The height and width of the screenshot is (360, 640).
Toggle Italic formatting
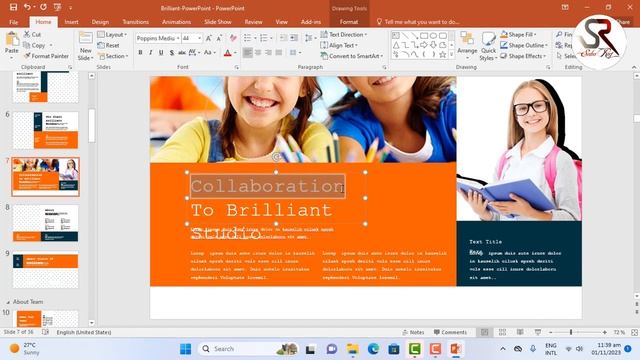tap(151, 53)
